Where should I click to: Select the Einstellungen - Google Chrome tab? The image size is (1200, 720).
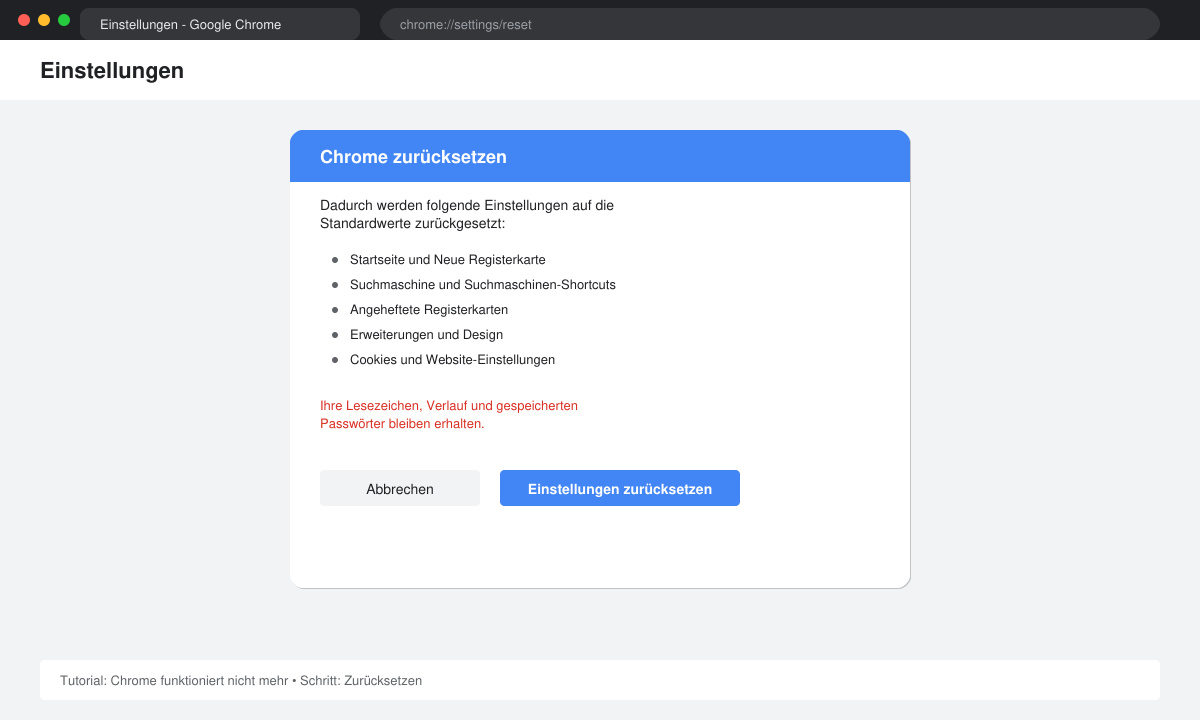(x=220, y=24)
